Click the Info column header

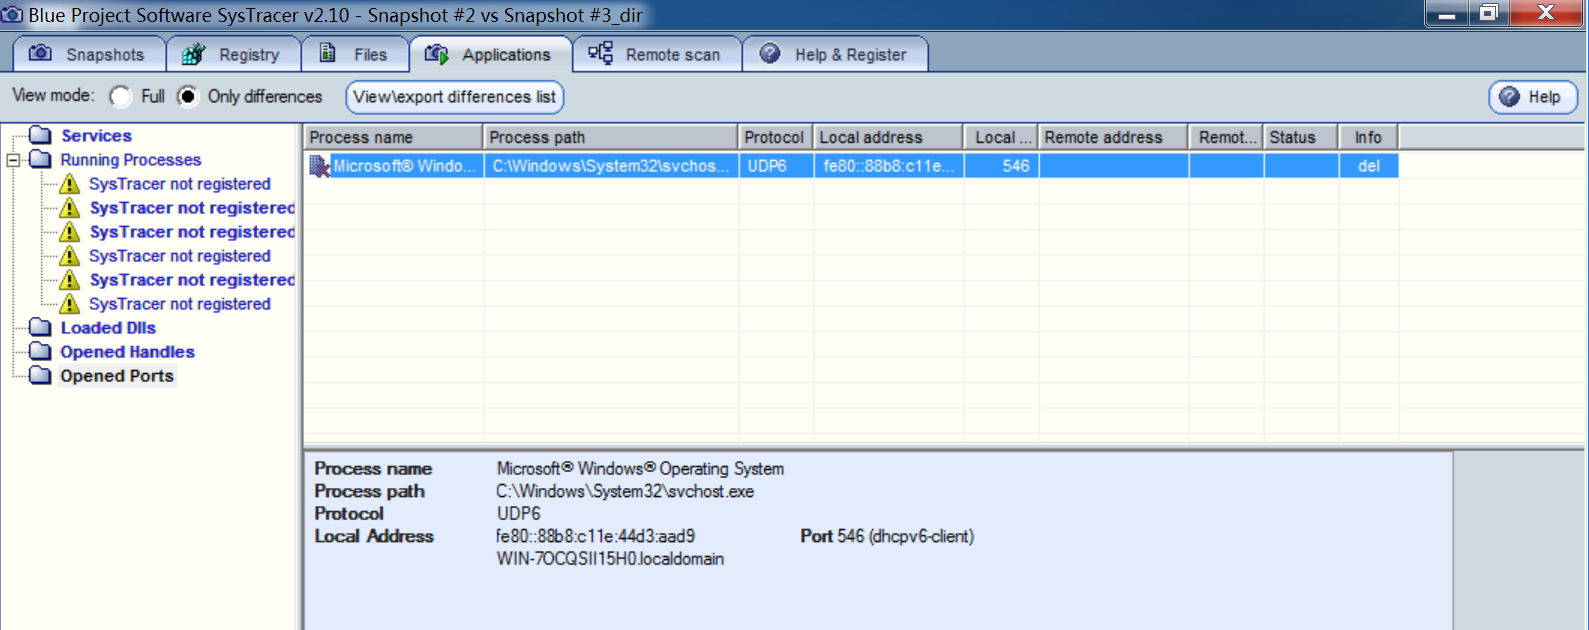point(1368,137)
